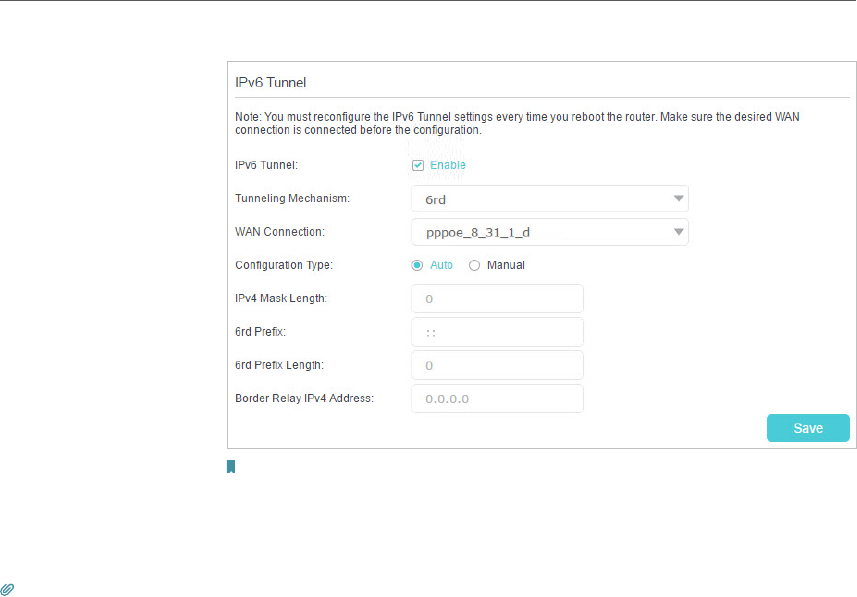Focus the IPv4 Mask Length field
The image size is (857, 597).
coord(497,299)
